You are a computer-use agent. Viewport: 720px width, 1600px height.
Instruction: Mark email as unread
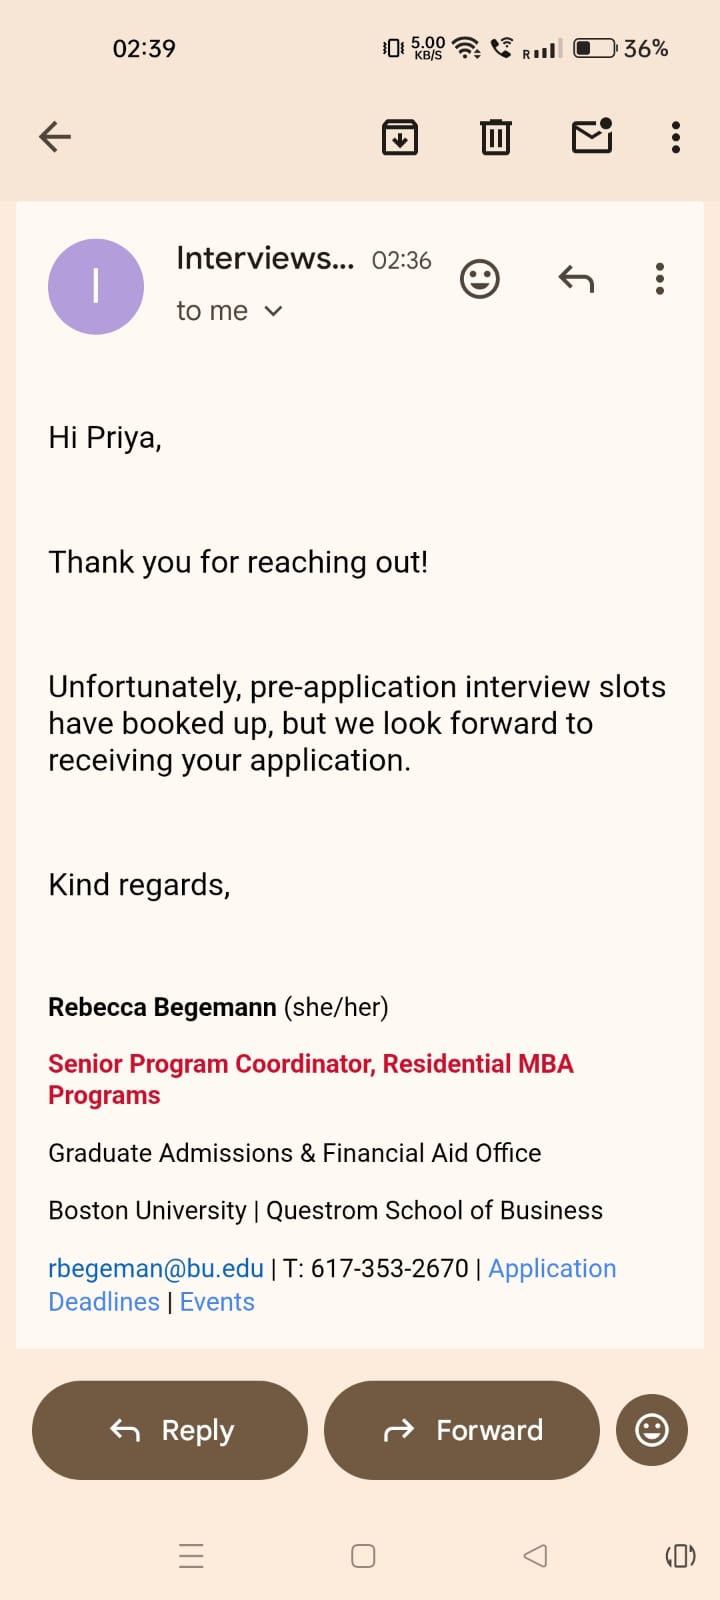592,136
